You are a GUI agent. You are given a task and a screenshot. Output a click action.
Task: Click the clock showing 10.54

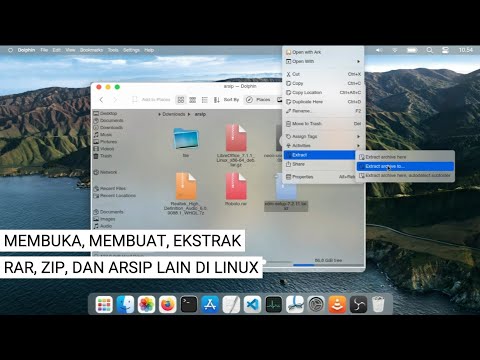point(465,50)
